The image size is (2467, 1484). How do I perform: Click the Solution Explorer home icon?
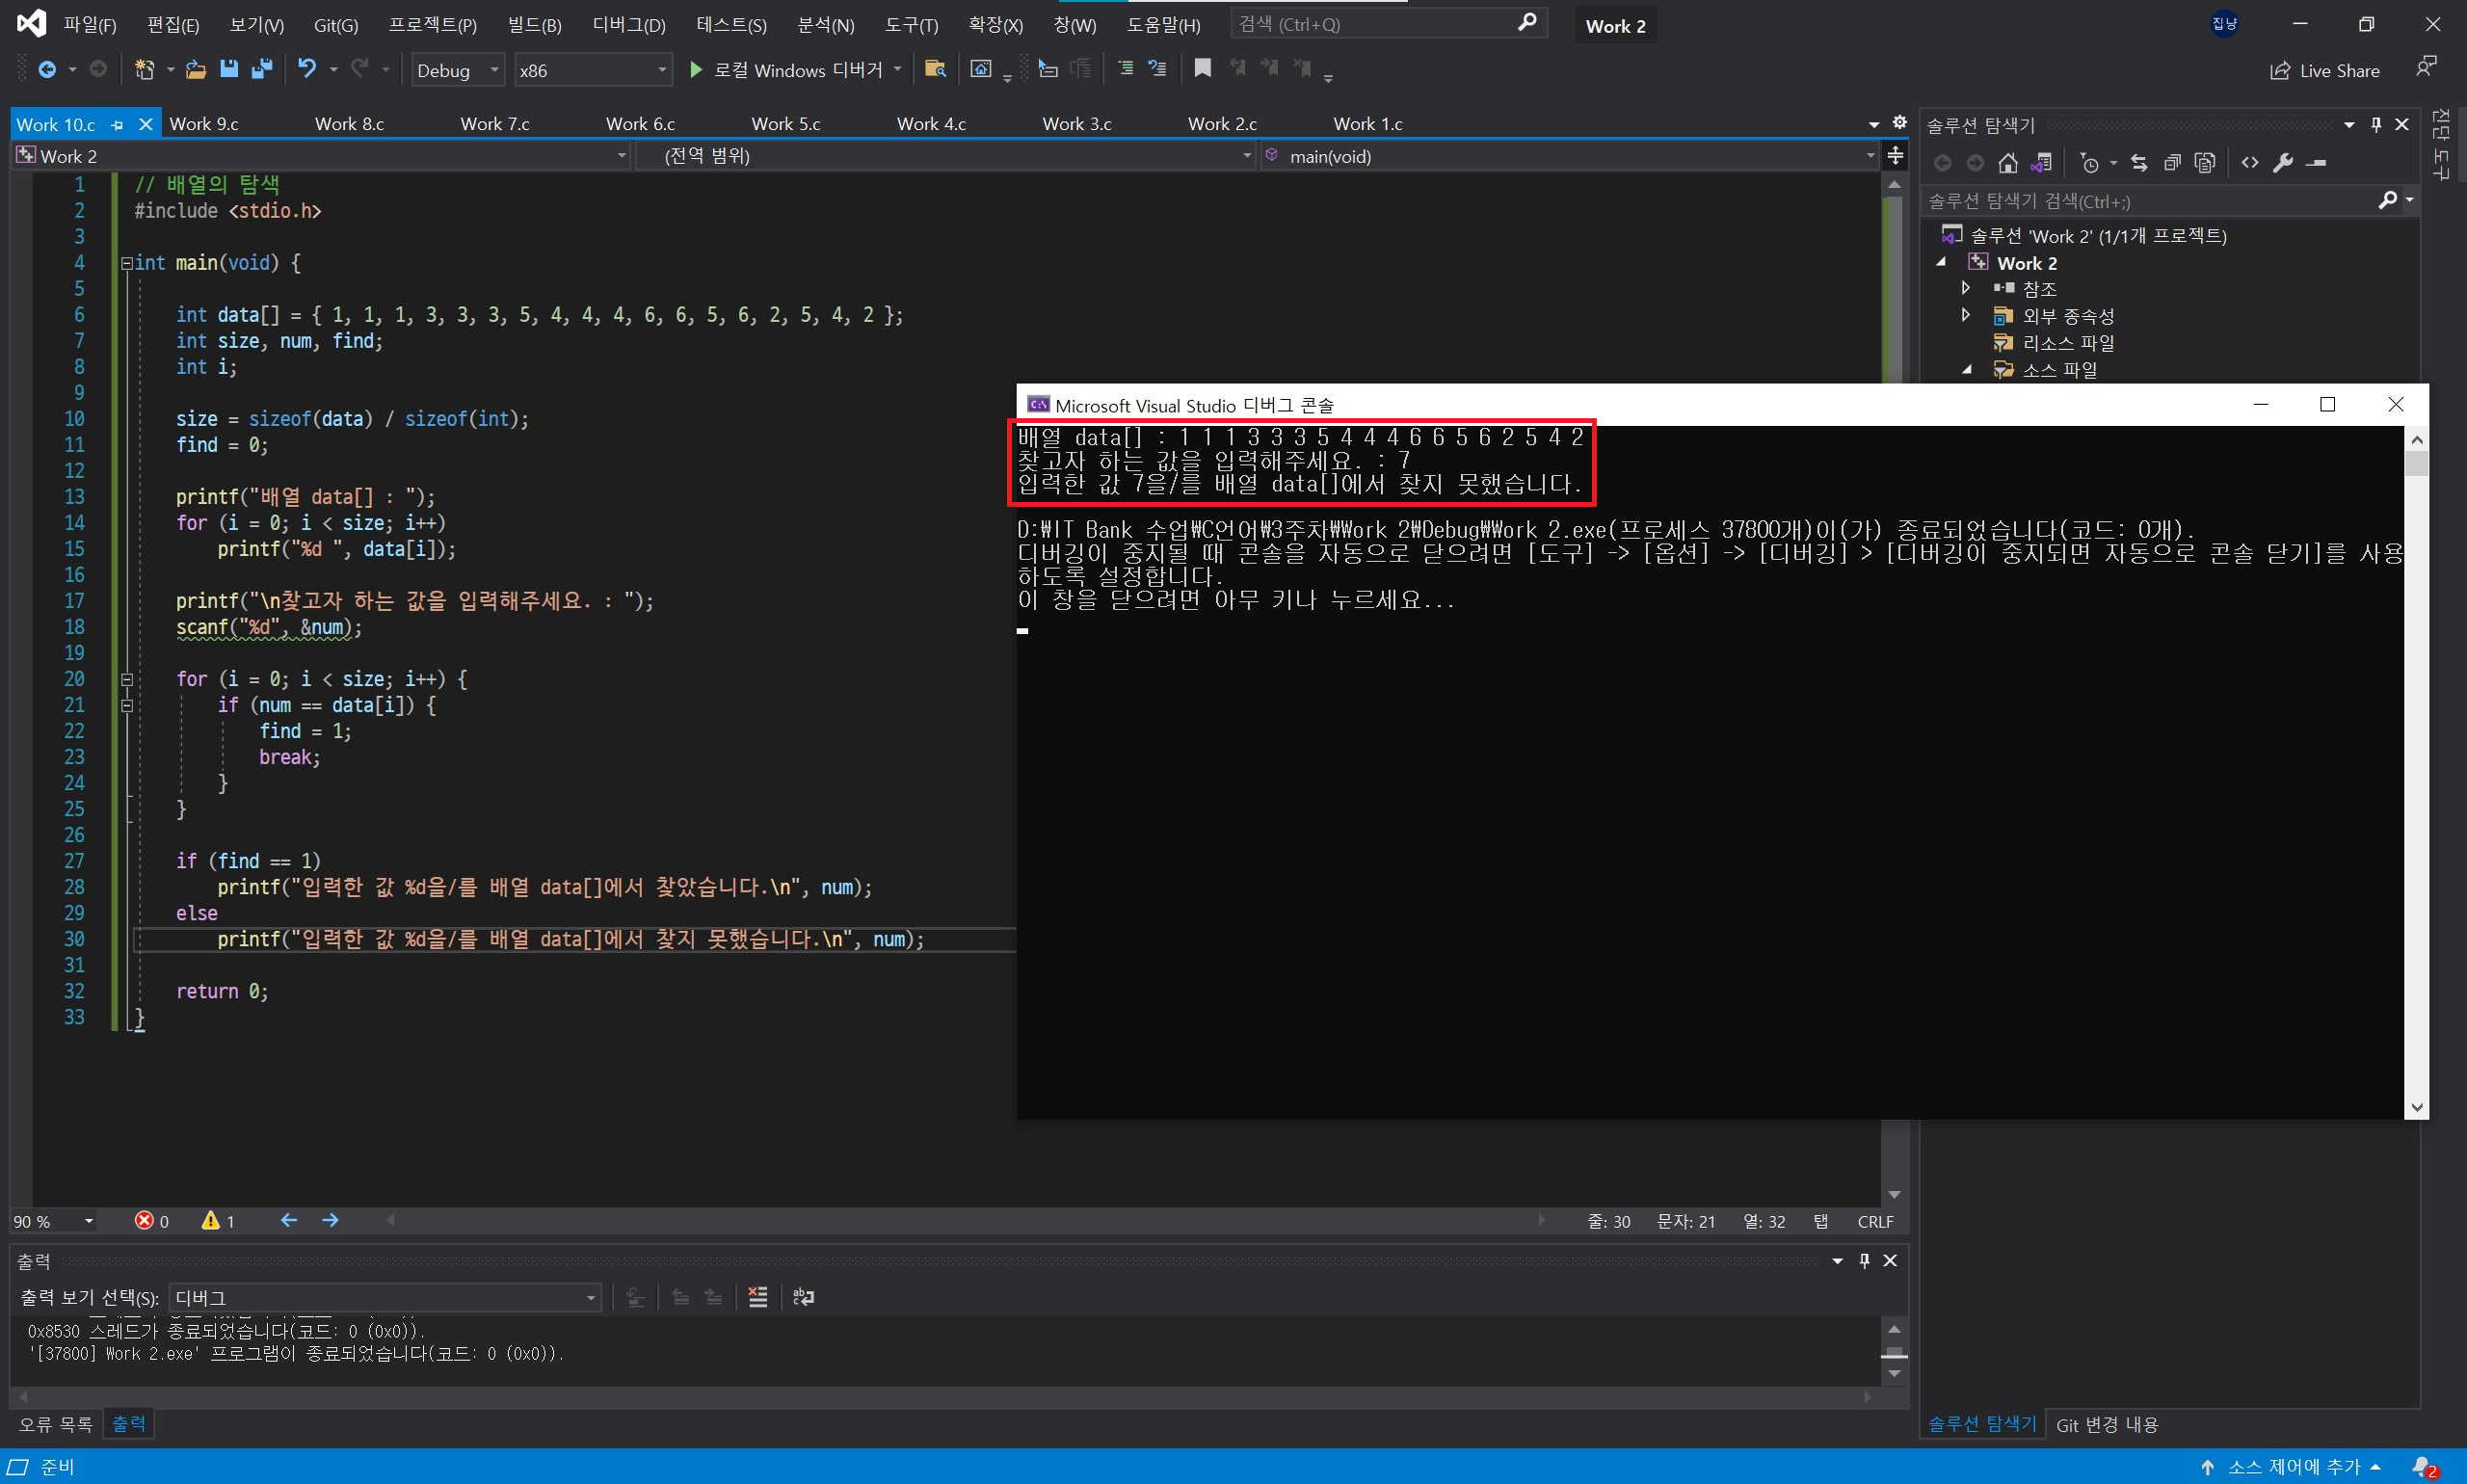2007,163
